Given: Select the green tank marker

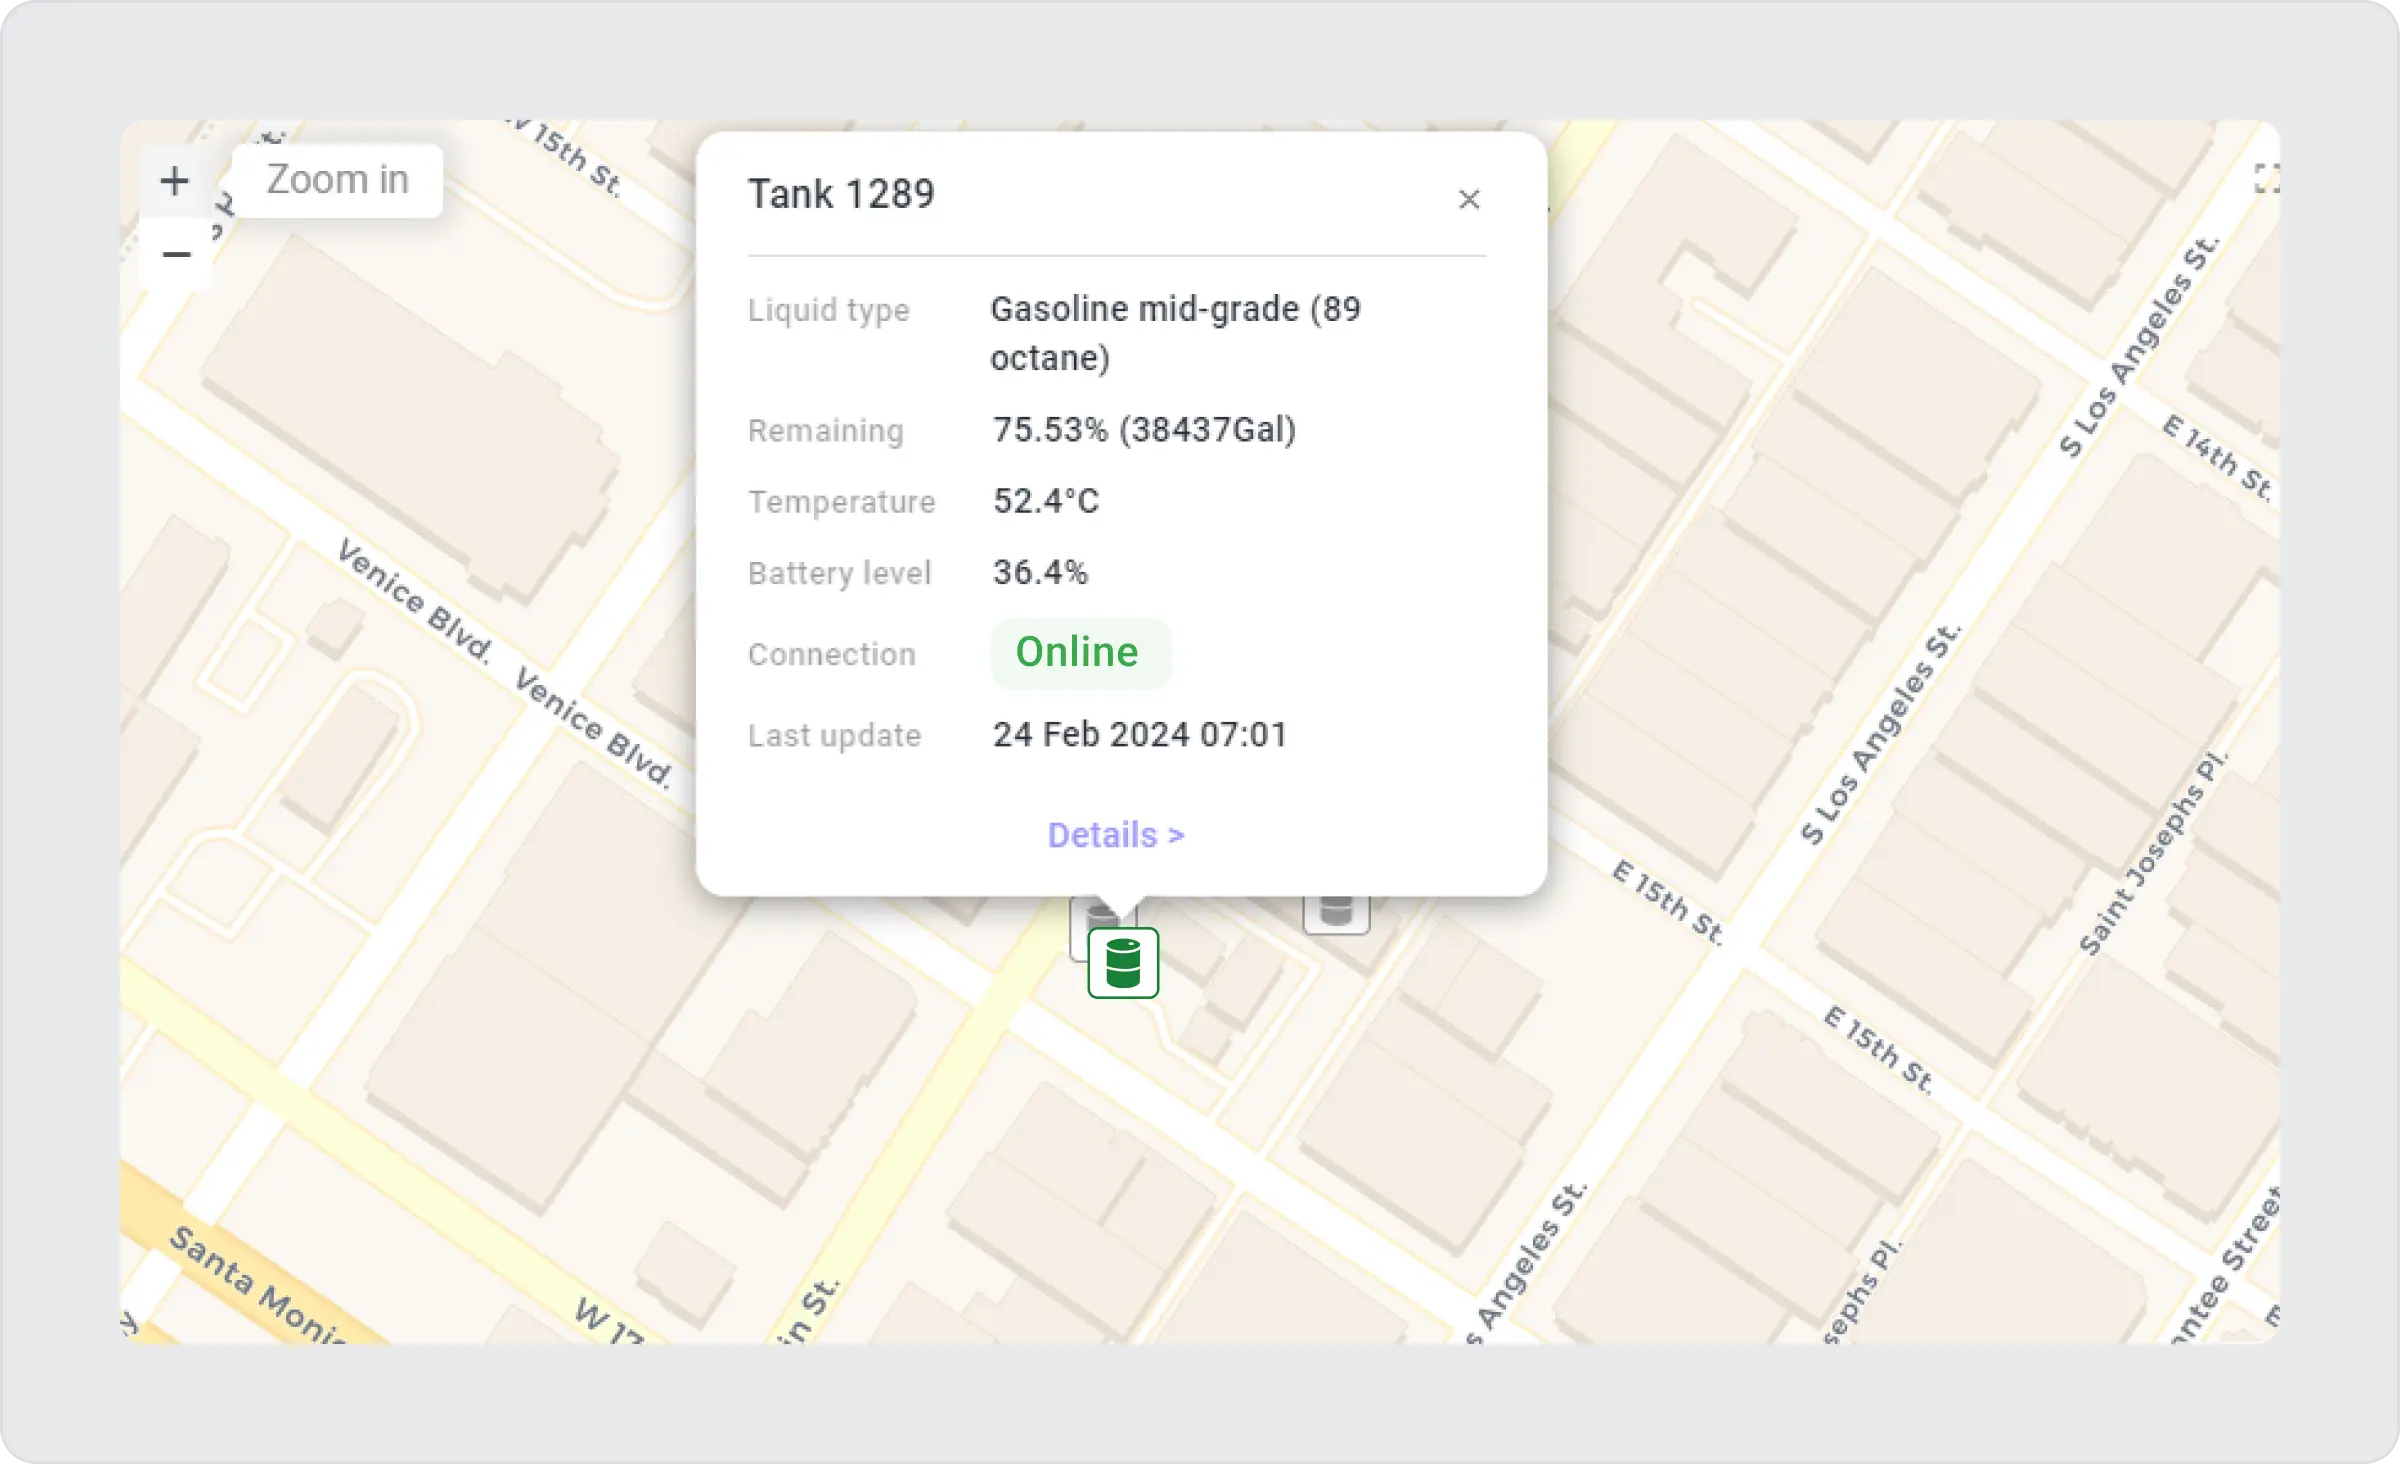Looking at the screenshot, I should (1123, 963).
